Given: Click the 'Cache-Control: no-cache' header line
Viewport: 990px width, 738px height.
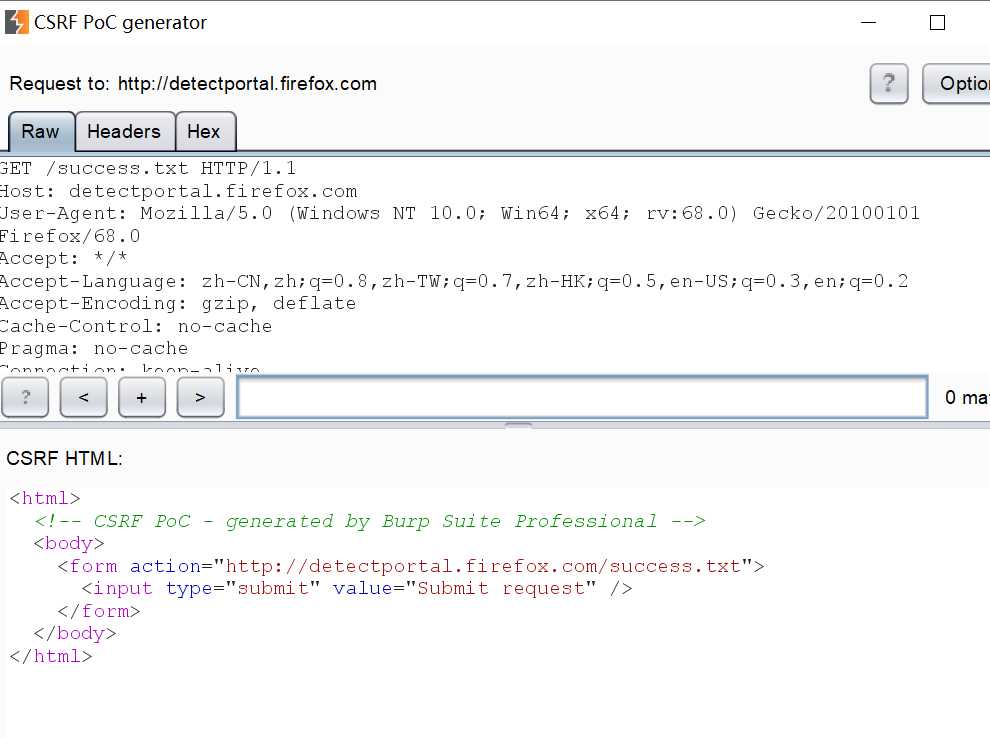Looking at the screenshot, I should (x=136, y=326).
